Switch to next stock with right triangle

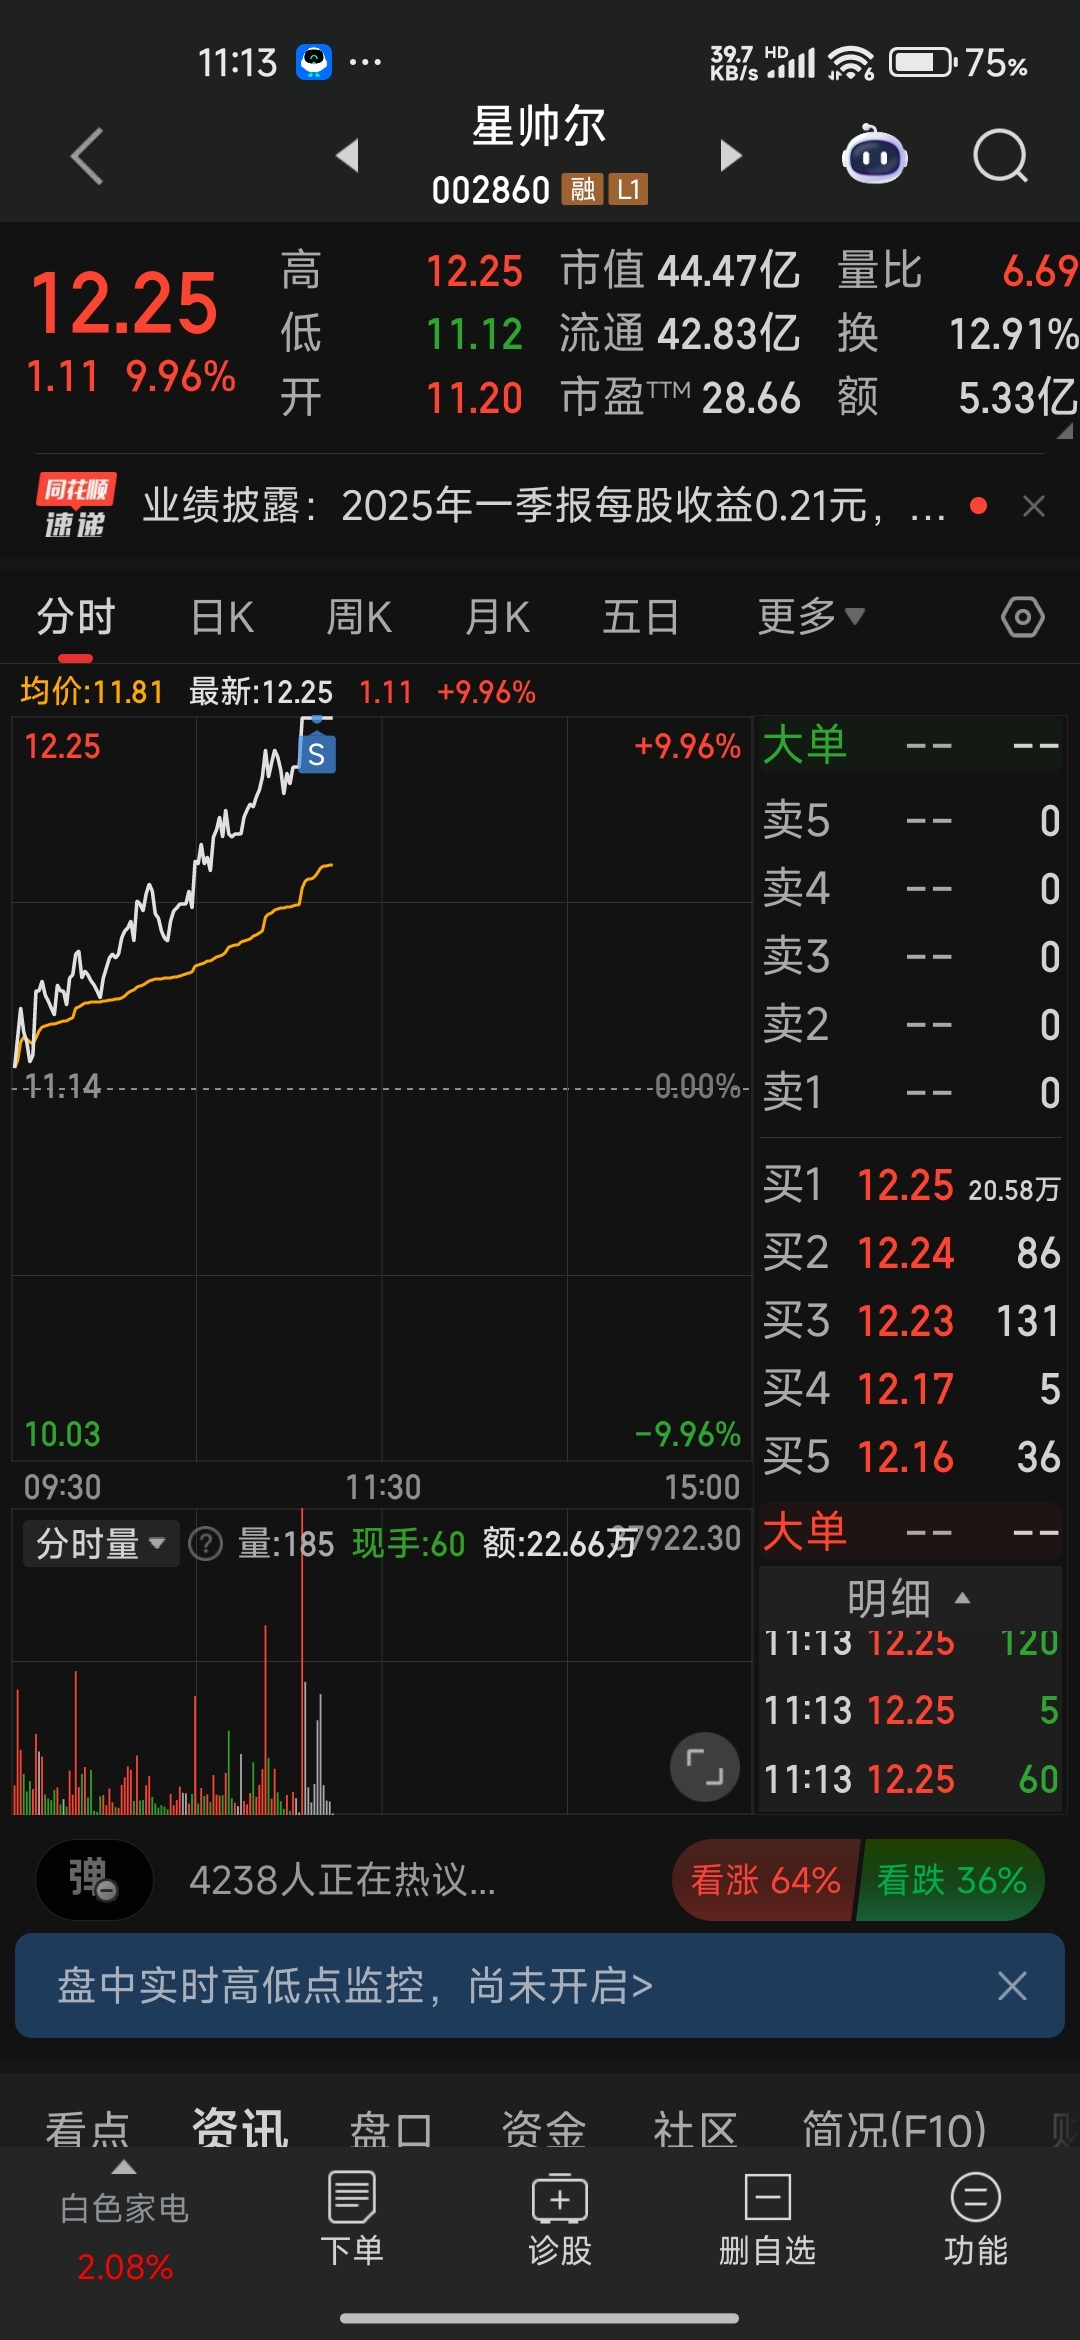point(731,155)
